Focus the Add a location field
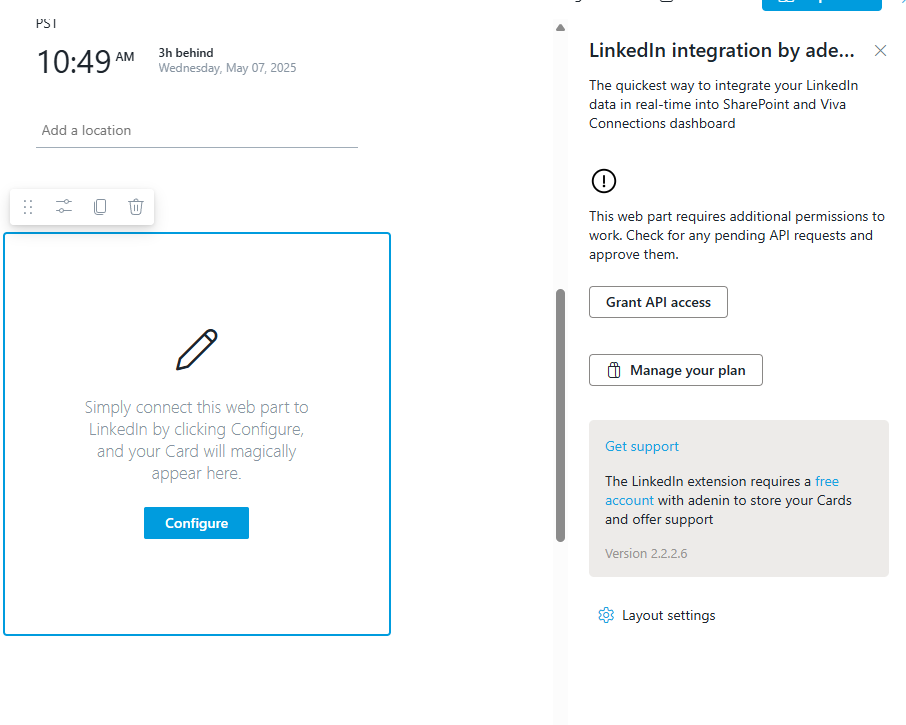The height and width of the screenshot is (725, 906). (x=196, y=130)
